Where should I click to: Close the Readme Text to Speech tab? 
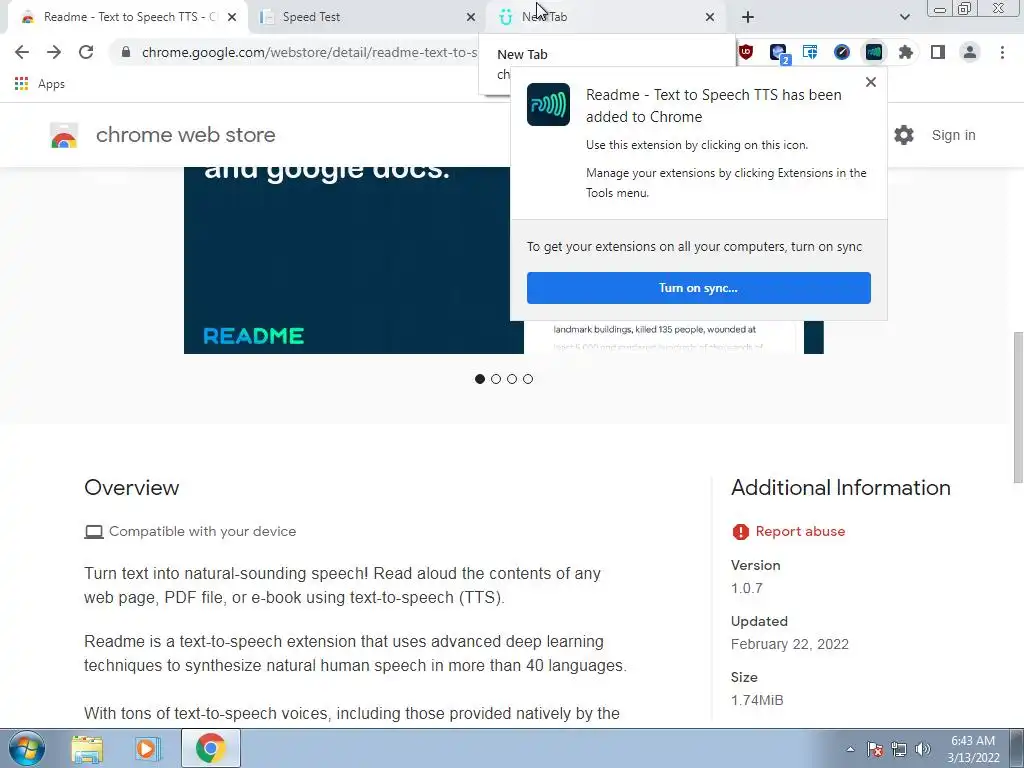click(232, 17)
